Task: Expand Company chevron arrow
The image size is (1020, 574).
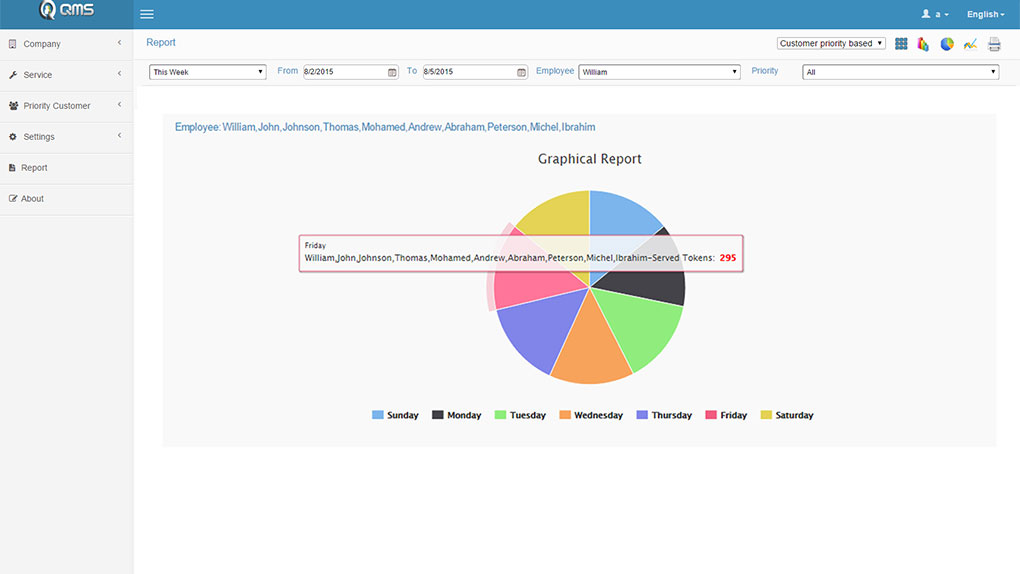Action: pos(120,42)
